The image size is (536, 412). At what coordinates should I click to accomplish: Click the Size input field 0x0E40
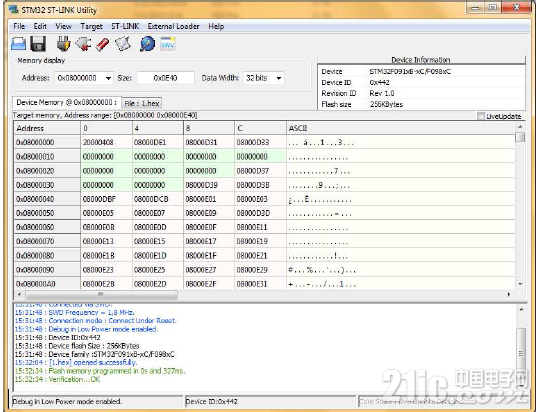click(166, 78)
